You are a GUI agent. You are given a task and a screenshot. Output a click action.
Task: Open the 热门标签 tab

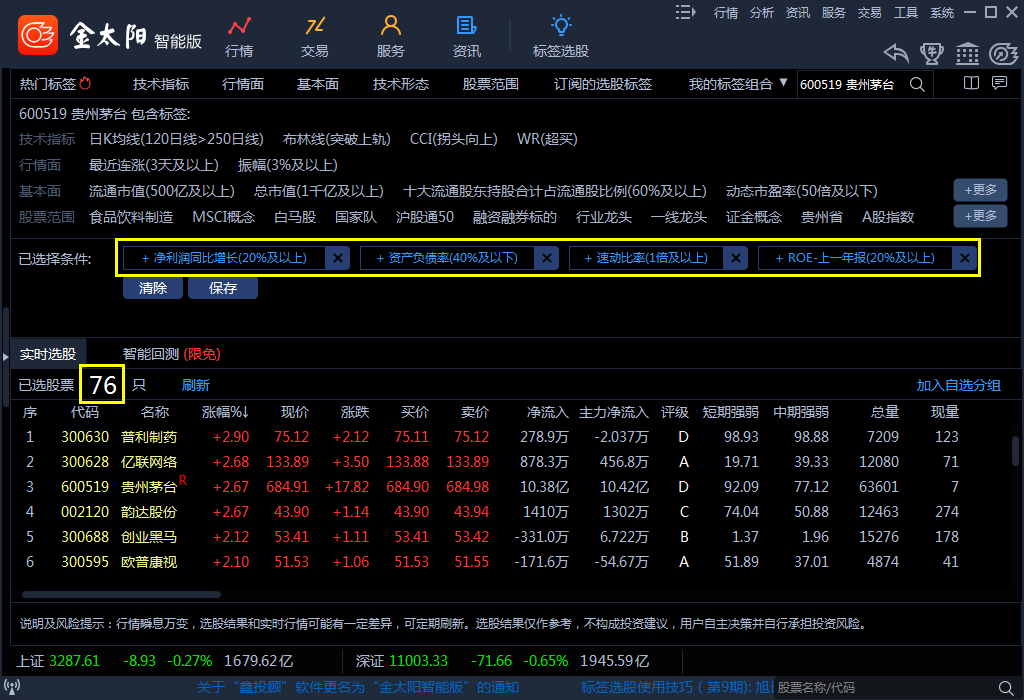click(55, 84)
